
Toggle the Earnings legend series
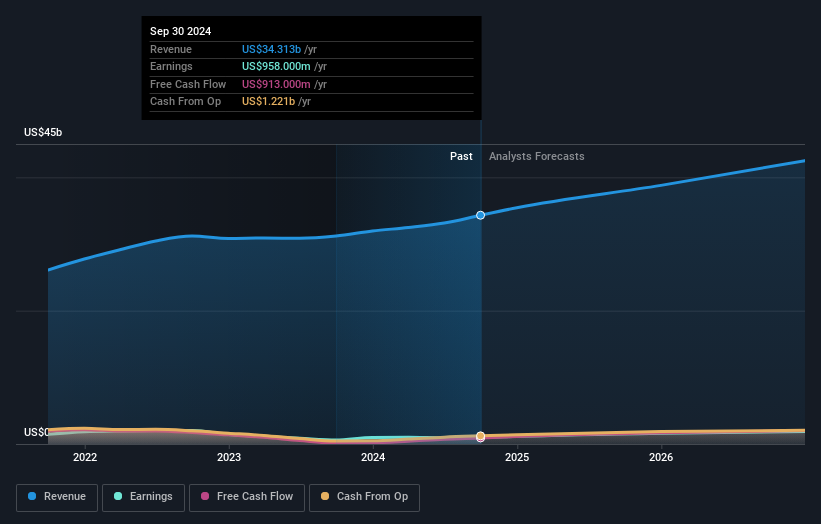coord(143,497)
